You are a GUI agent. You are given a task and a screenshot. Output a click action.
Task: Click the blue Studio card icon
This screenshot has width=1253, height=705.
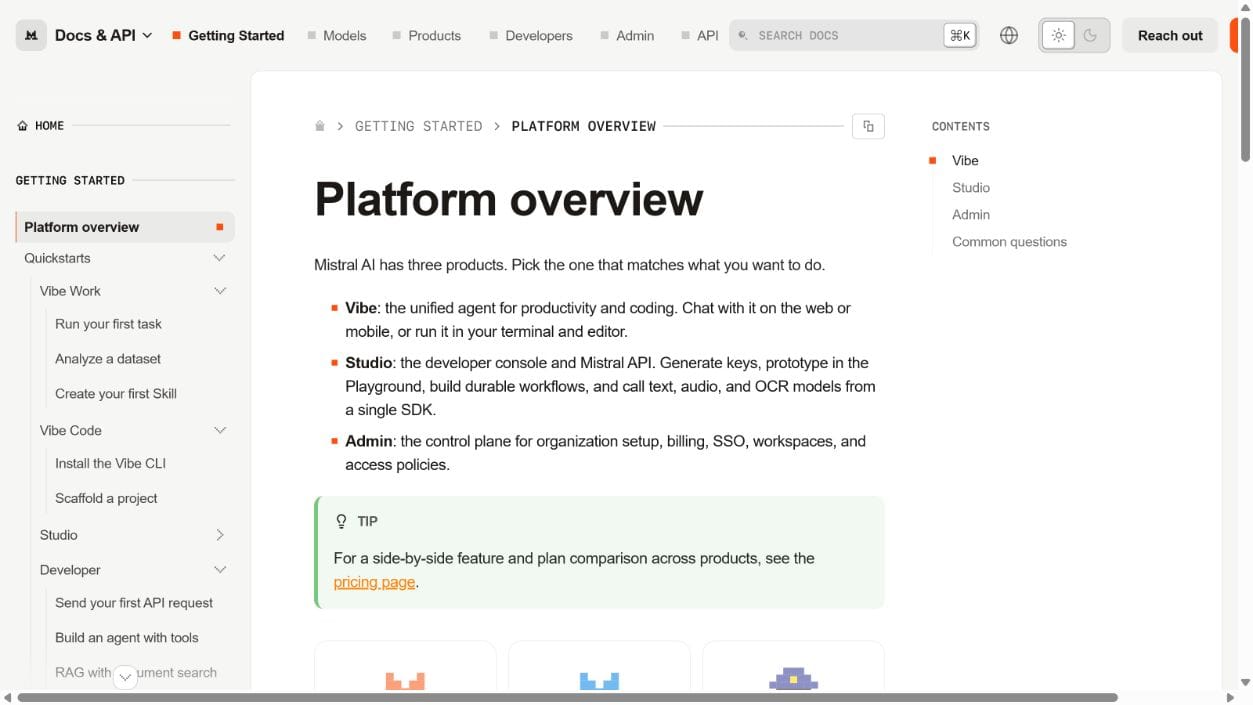(599, 680)
